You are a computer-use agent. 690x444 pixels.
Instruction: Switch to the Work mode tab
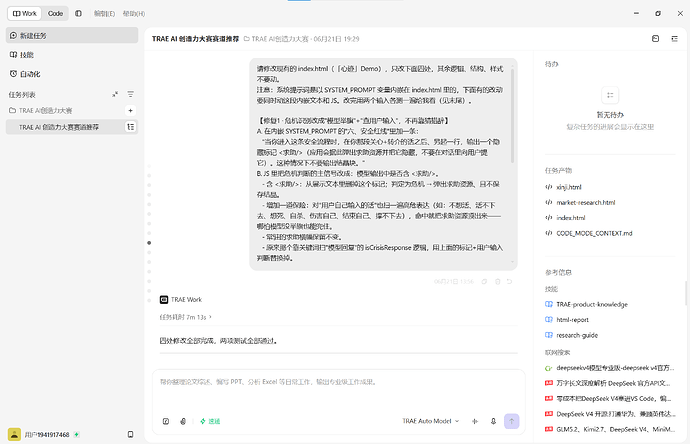(x=25, y=14)
